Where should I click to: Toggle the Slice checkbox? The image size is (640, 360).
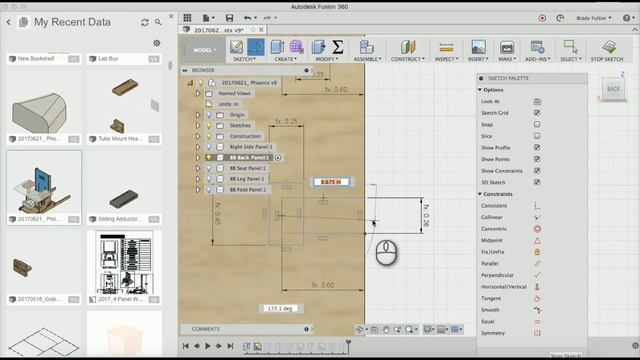(537, 136)
